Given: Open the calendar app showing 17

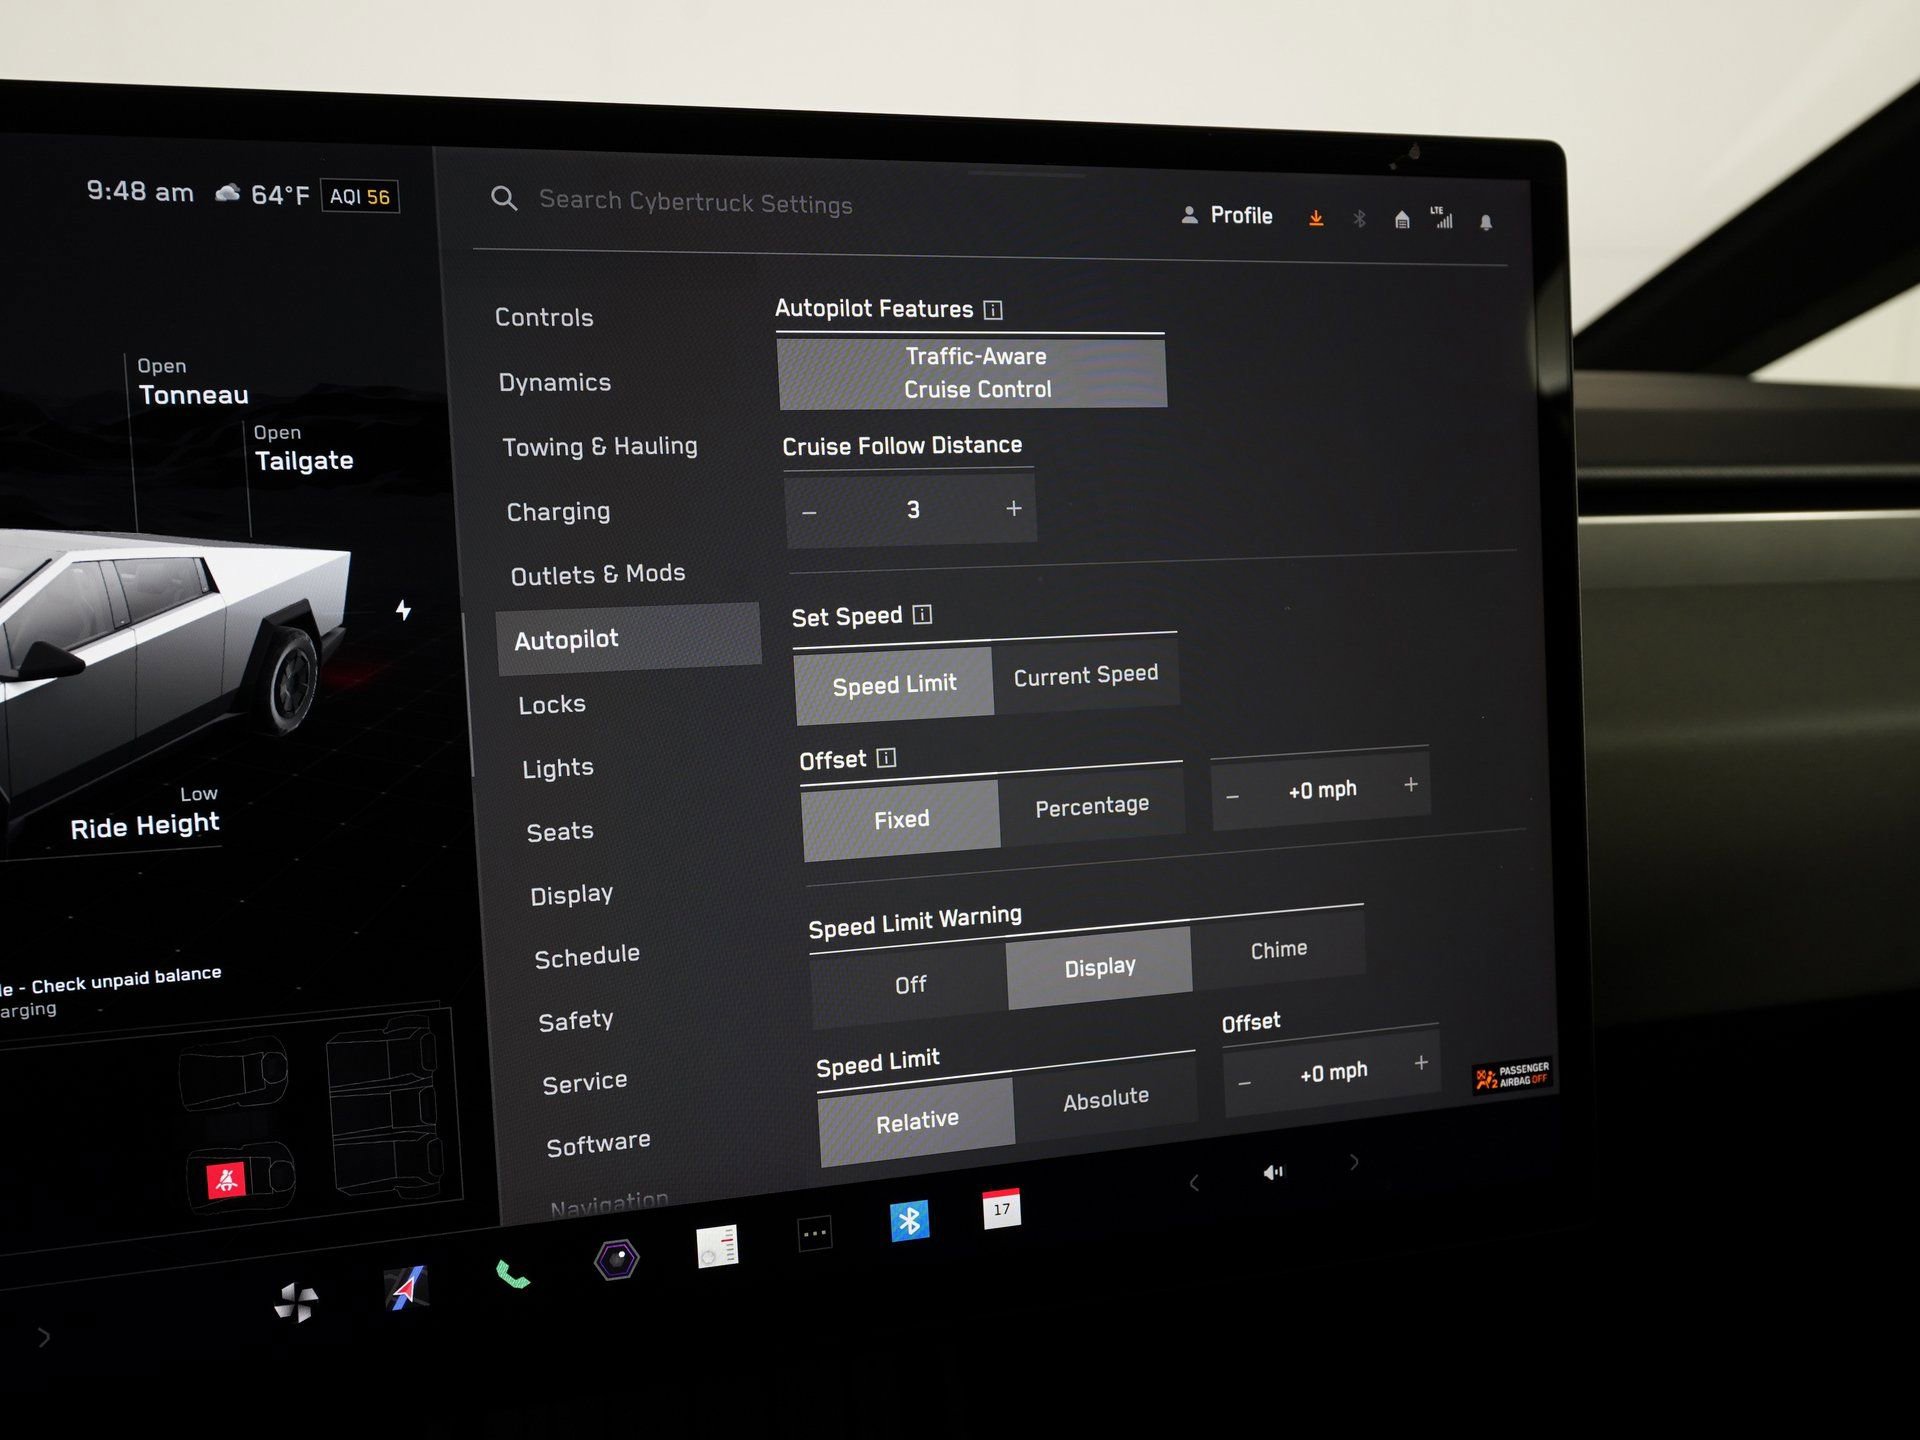Looking at the screenshot, I should click(x=1000, y=1211).
